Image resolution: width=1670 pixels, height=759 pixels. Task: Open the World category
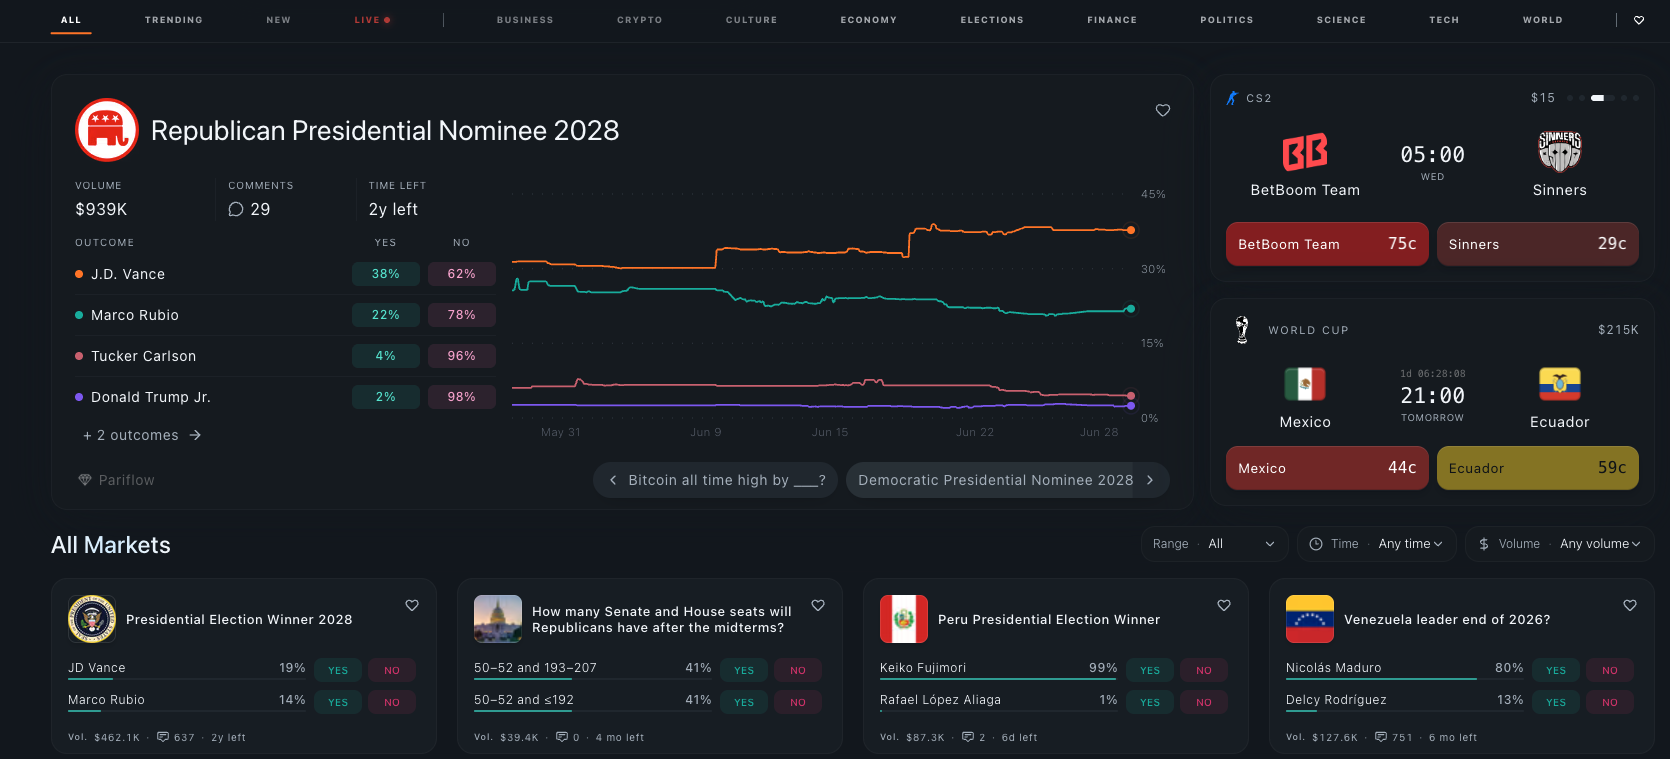1543,20
